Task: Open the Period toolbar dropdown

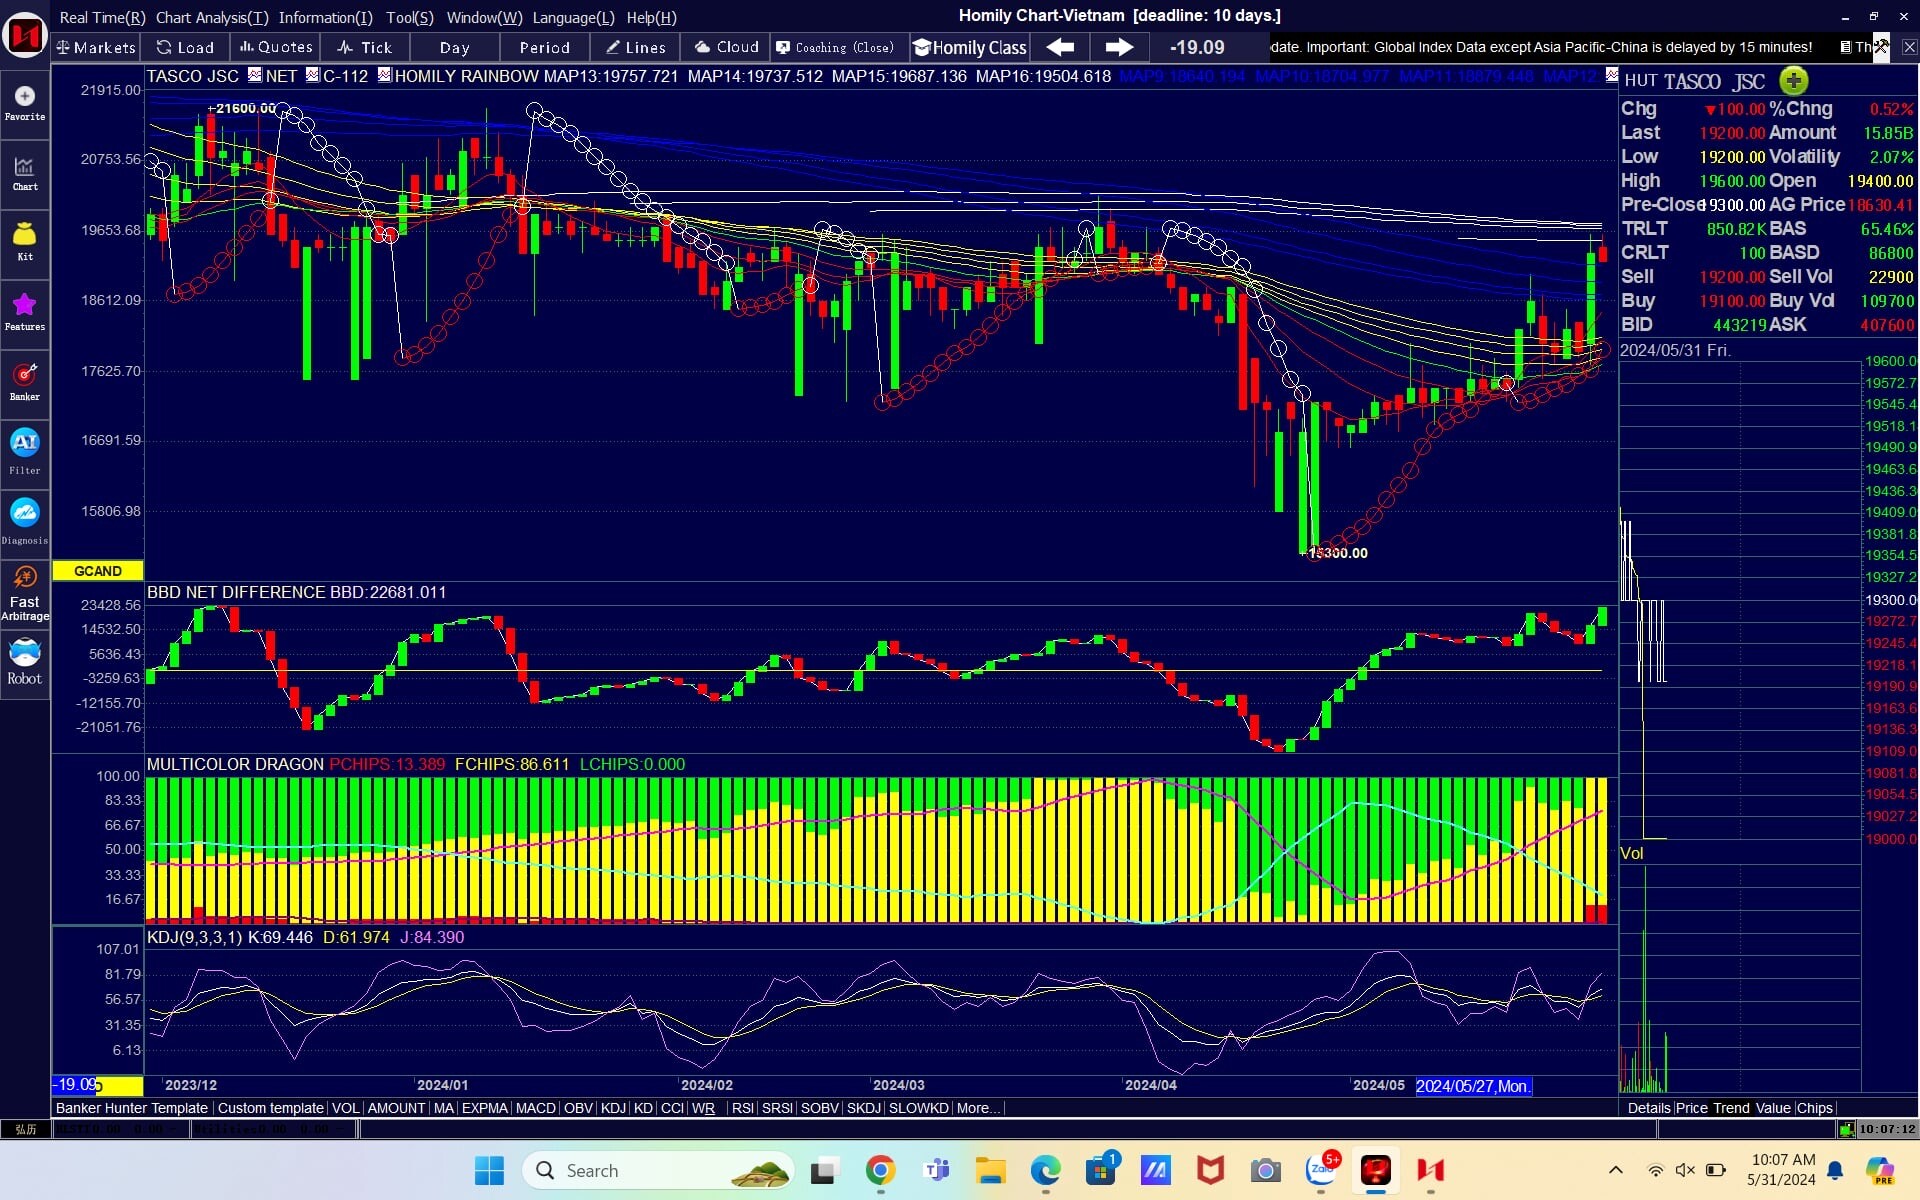Action: 544,47
